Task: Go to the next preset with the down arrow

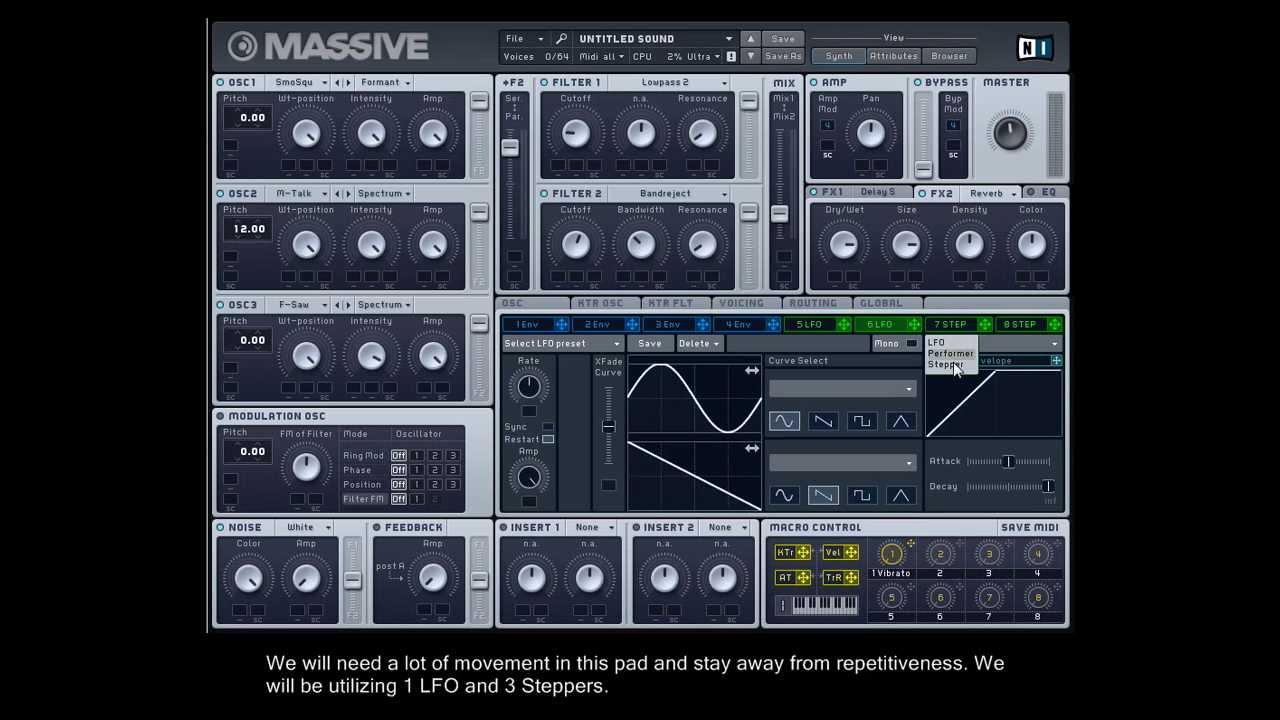Action: pos(751,56)
